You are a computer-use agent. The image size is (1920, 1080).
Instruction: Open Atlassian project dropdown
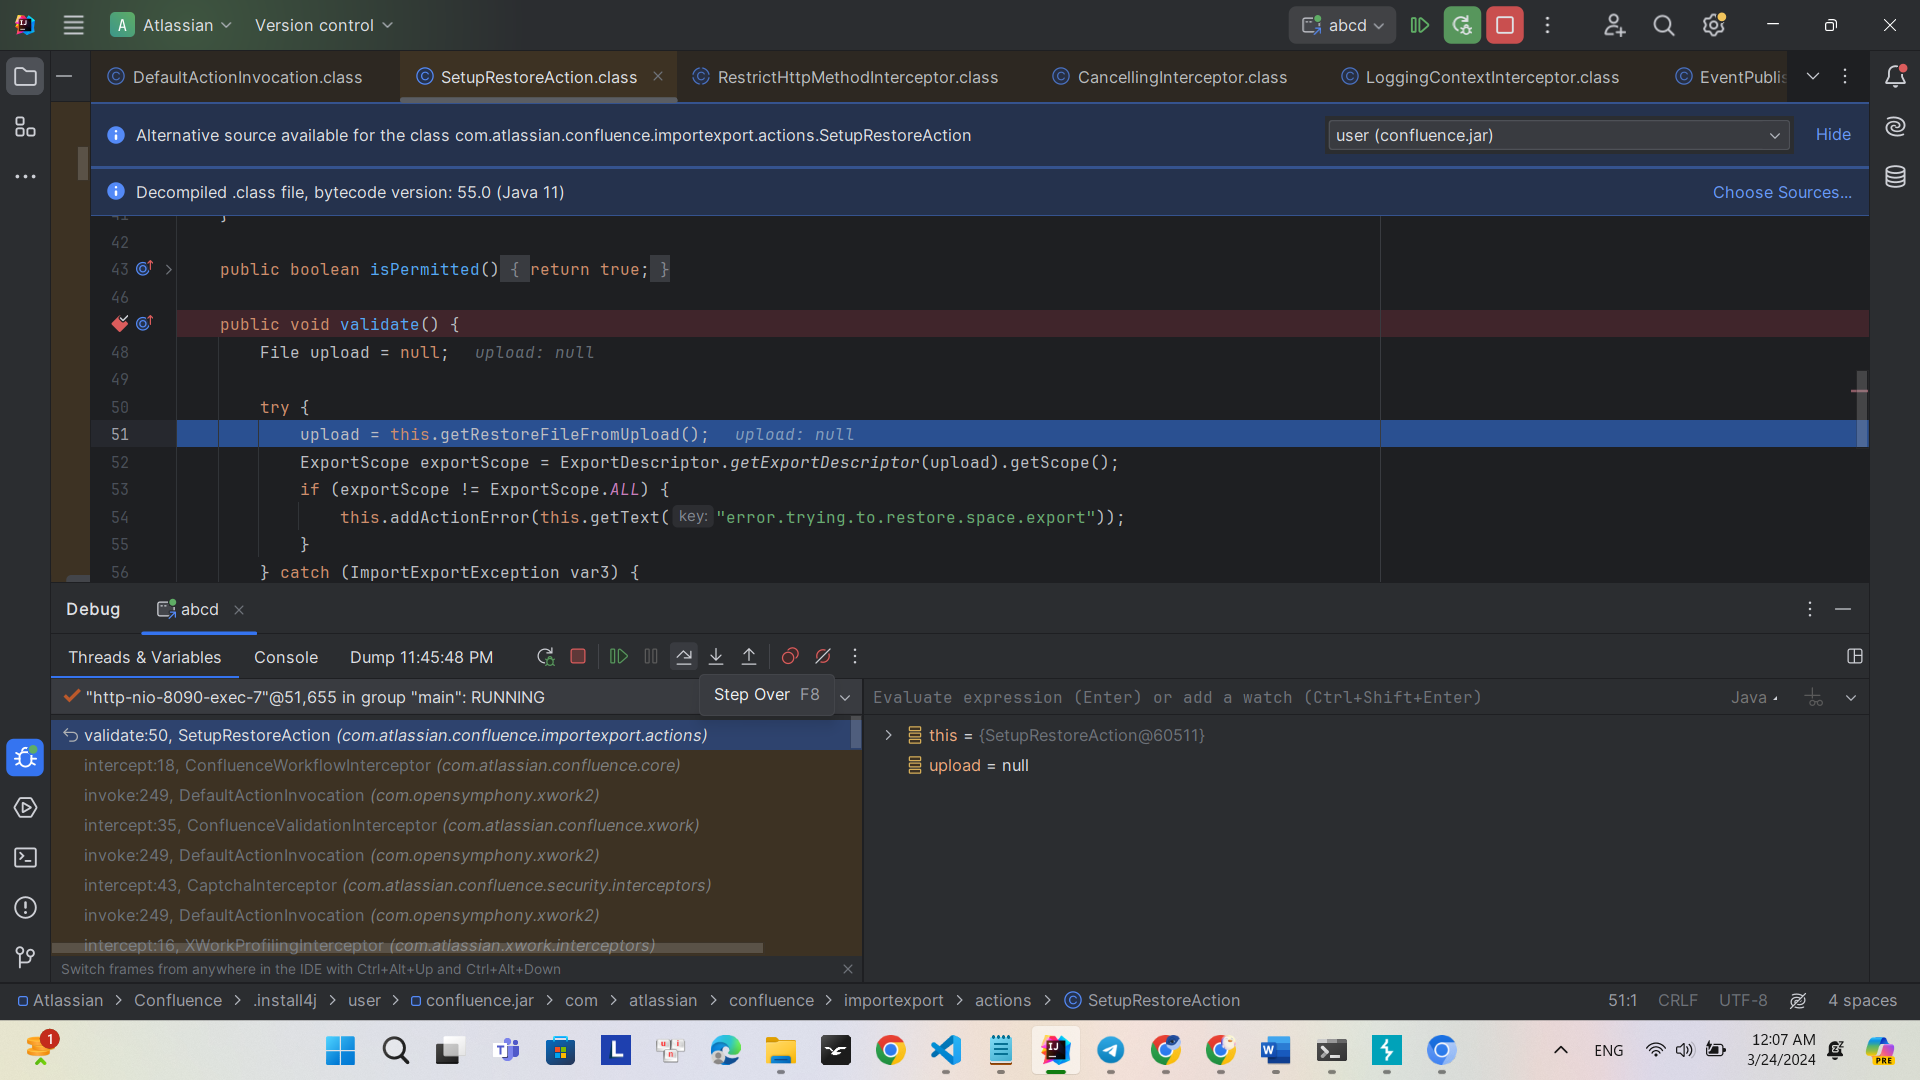(172, 25)
